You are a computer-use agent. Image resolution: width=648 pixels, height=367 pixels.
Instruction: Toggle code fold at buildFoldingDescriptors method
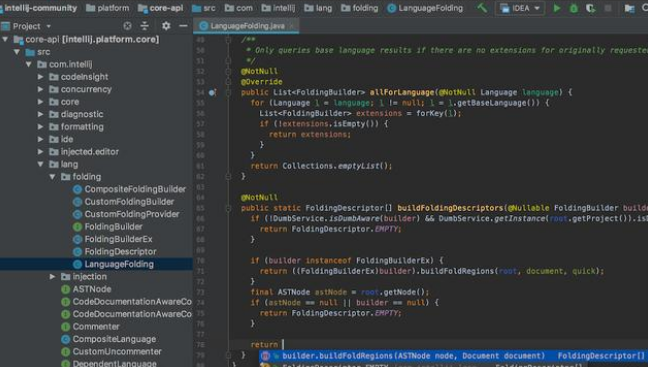tap(228, 208)
